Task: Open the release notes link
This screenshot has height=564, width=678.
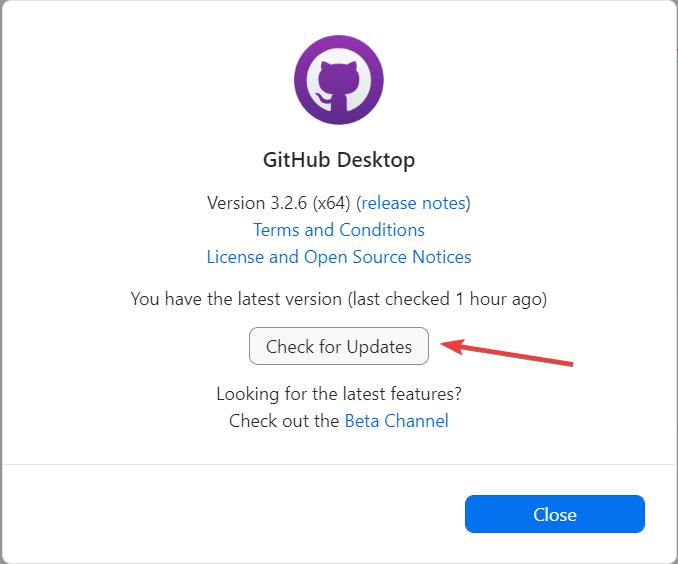Action: [413, 203]
